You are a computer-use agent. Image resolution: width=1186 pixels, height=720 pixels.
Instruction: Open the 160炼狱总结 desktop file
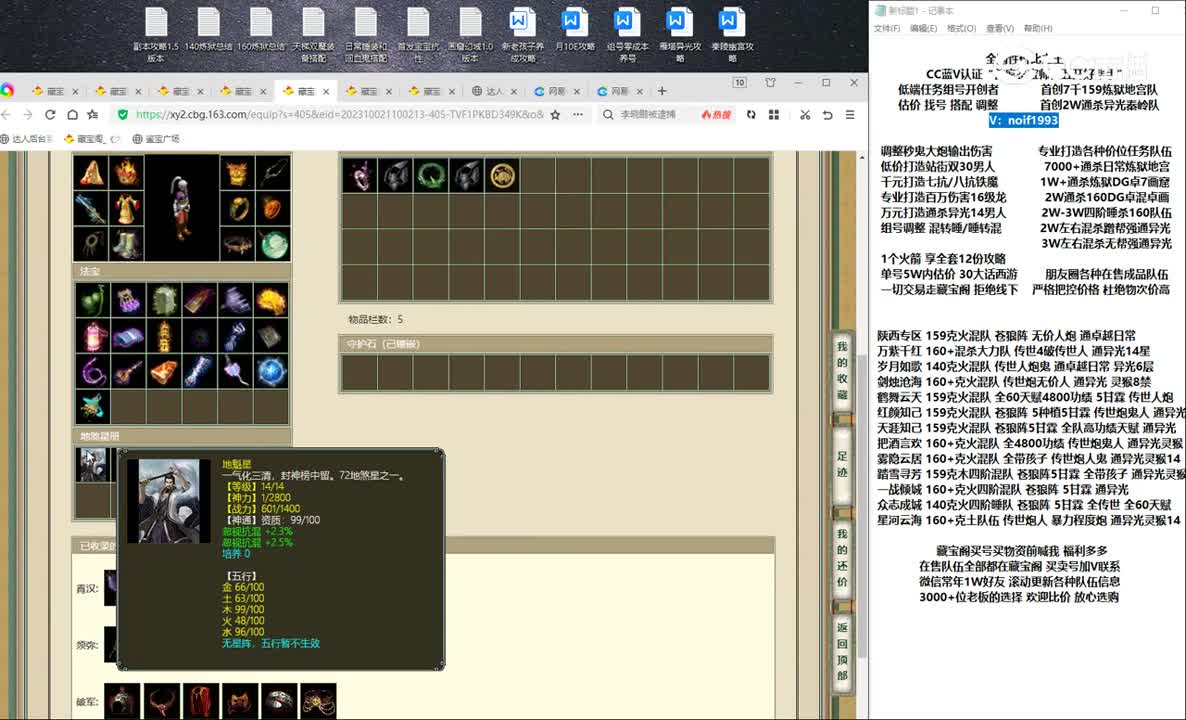click(x=261, y=30)
